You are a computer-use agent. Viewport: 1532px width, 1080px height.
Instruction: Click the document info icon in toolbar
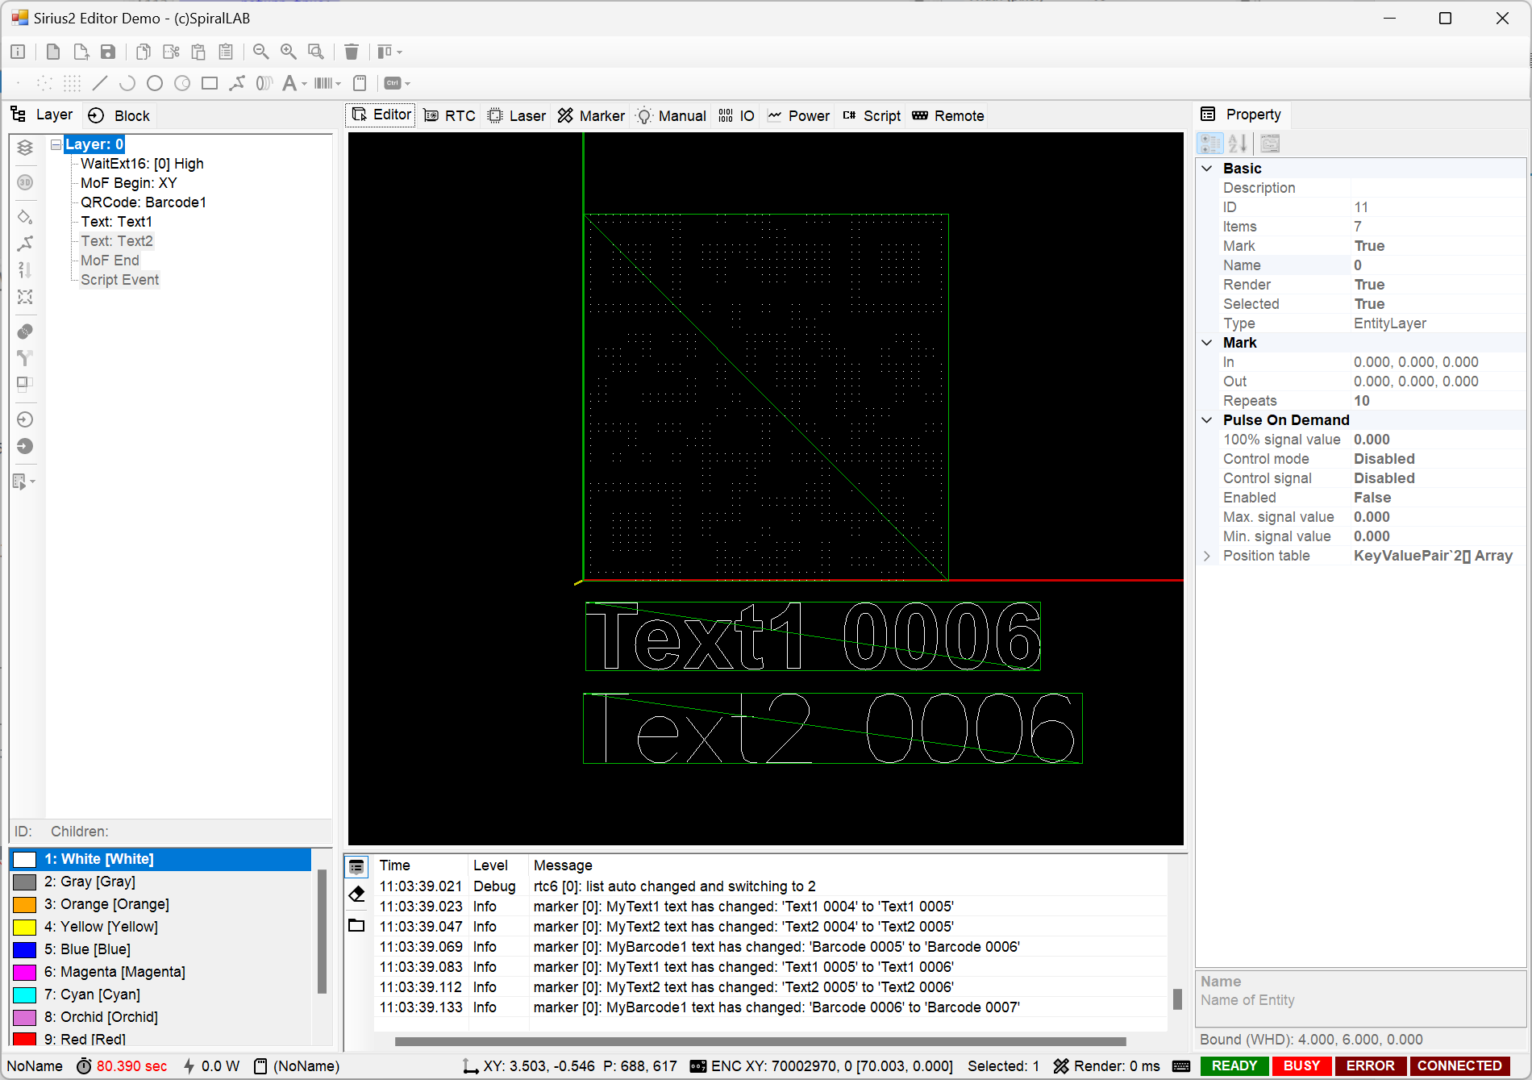(18, 52)
